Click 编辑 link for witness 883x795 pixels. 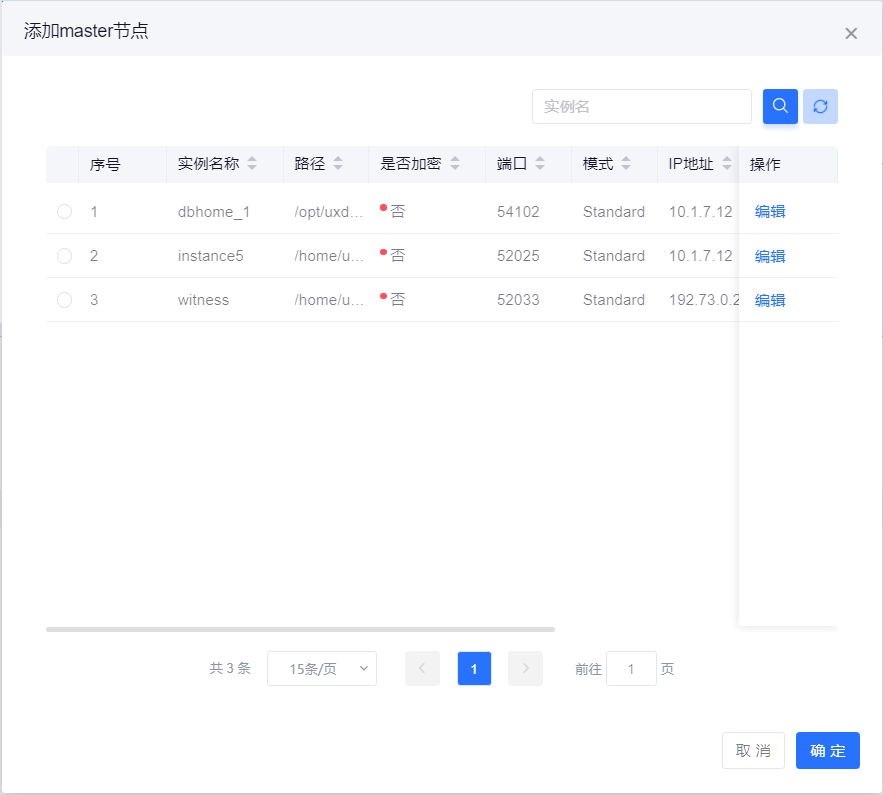(x=770, y=300)
